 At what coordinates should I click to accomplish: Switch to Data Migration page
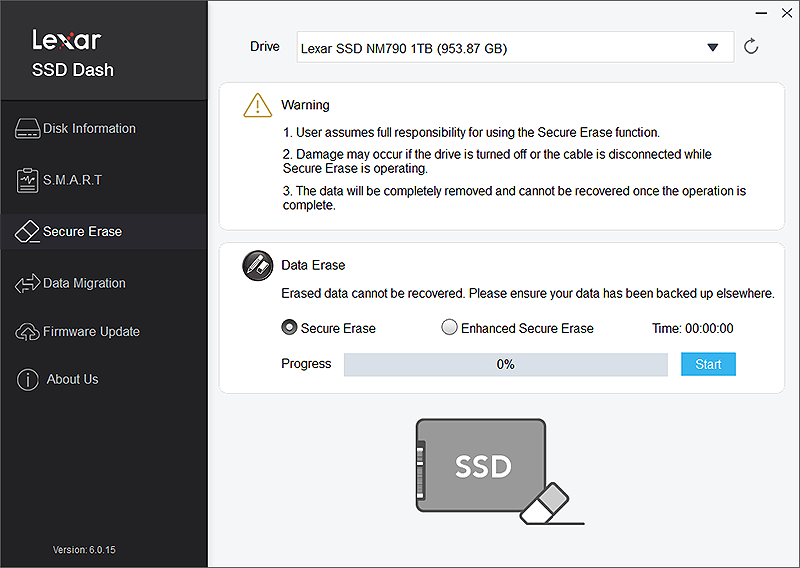tap(84, 284)
